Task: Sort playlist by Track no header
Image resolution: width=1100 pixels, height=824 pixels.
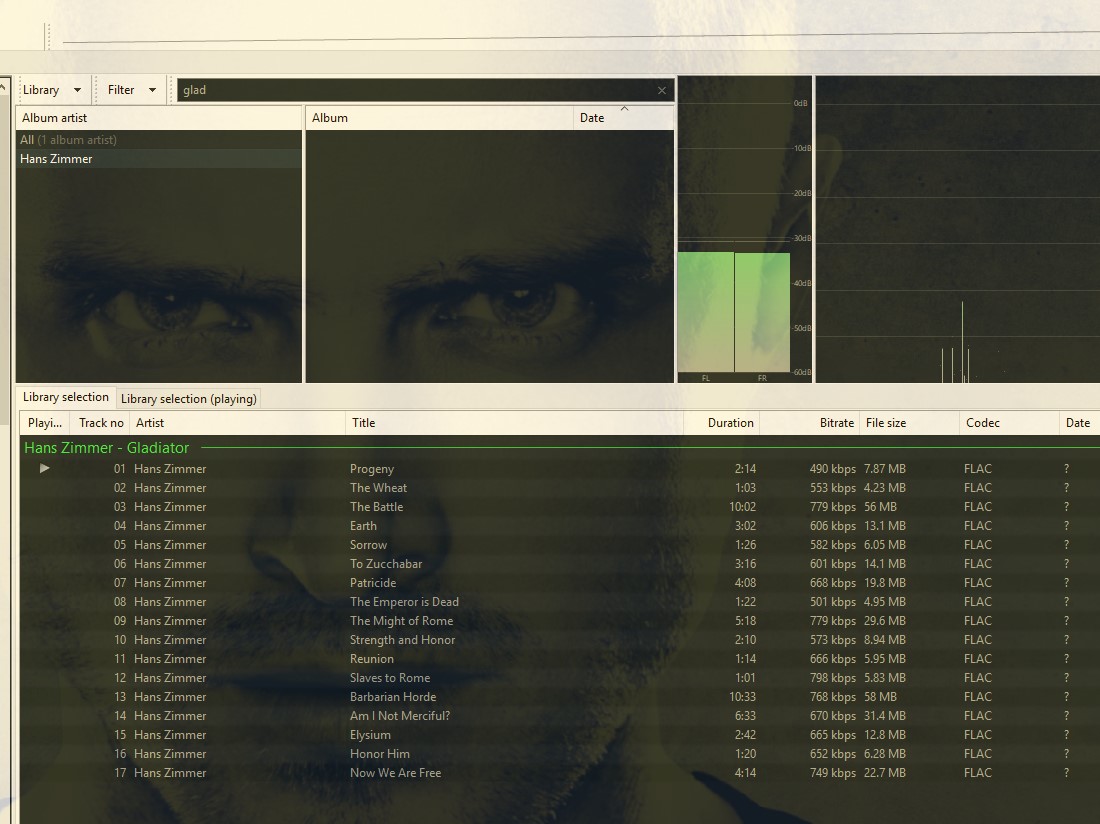Action: point(100,423)
